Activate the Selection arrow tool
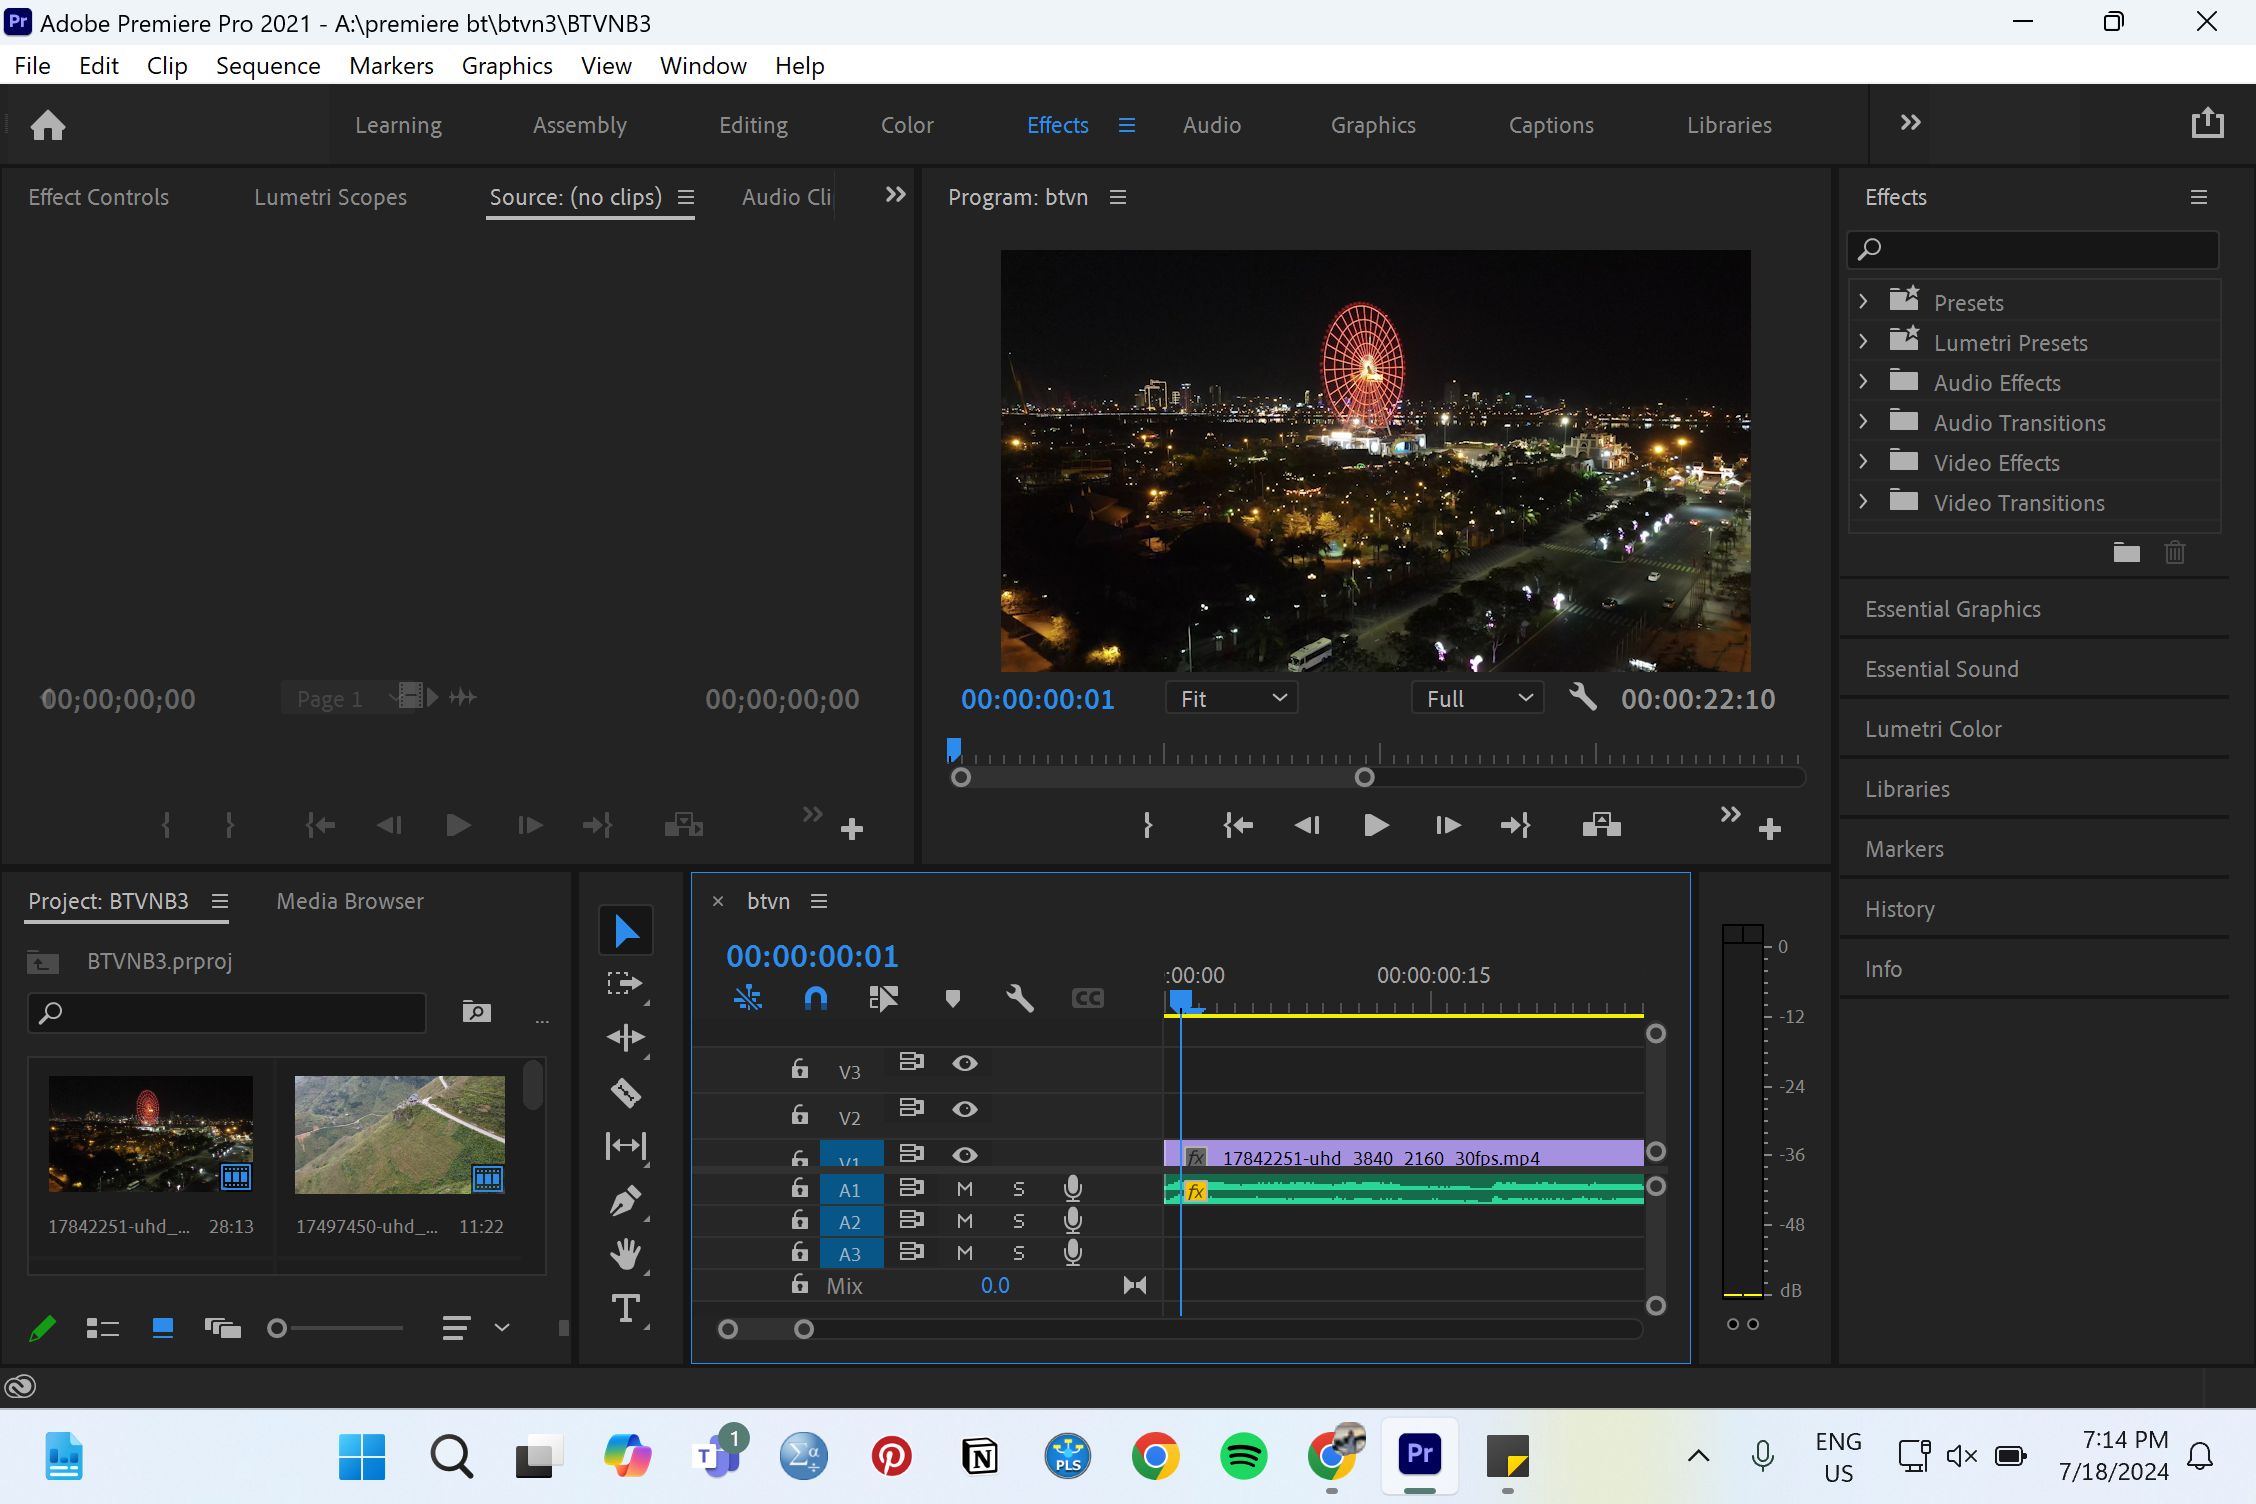Viewport: 2256px width, 1504px height. (x=626, y=931)
